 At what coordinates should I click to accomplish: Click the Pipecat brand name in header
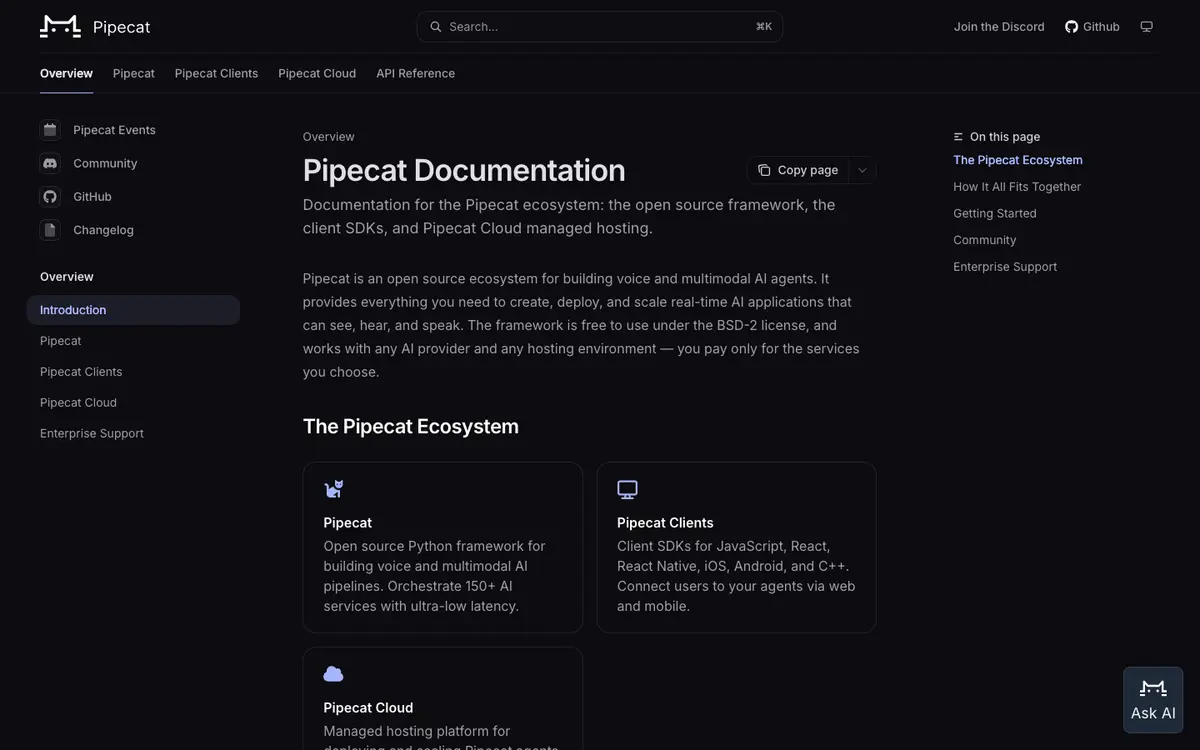coord(122,27)
